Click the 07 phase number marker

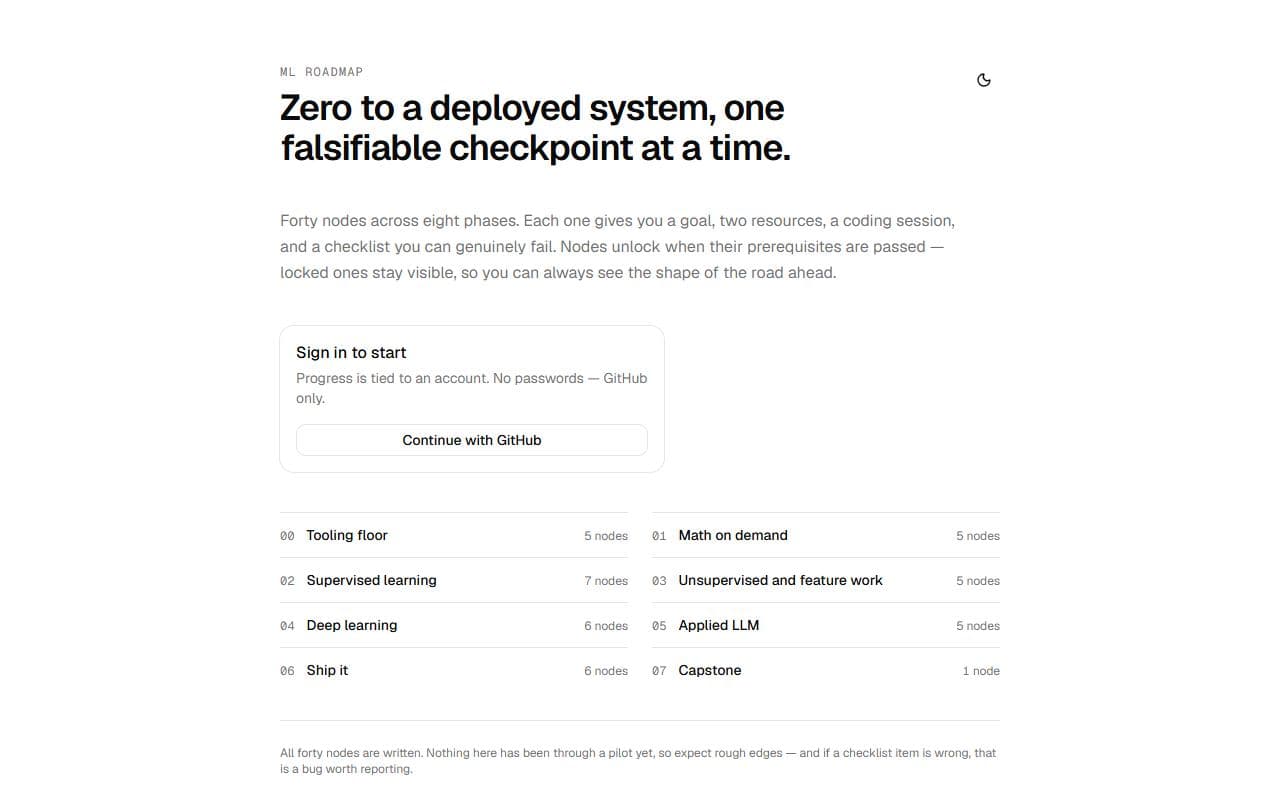tap(659, 671)
